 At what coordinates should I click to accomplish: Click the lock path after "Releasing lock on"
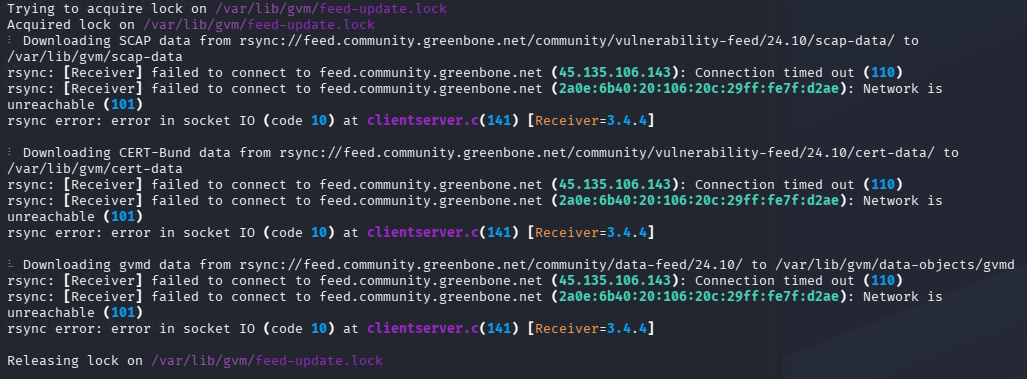click(267, 361)
